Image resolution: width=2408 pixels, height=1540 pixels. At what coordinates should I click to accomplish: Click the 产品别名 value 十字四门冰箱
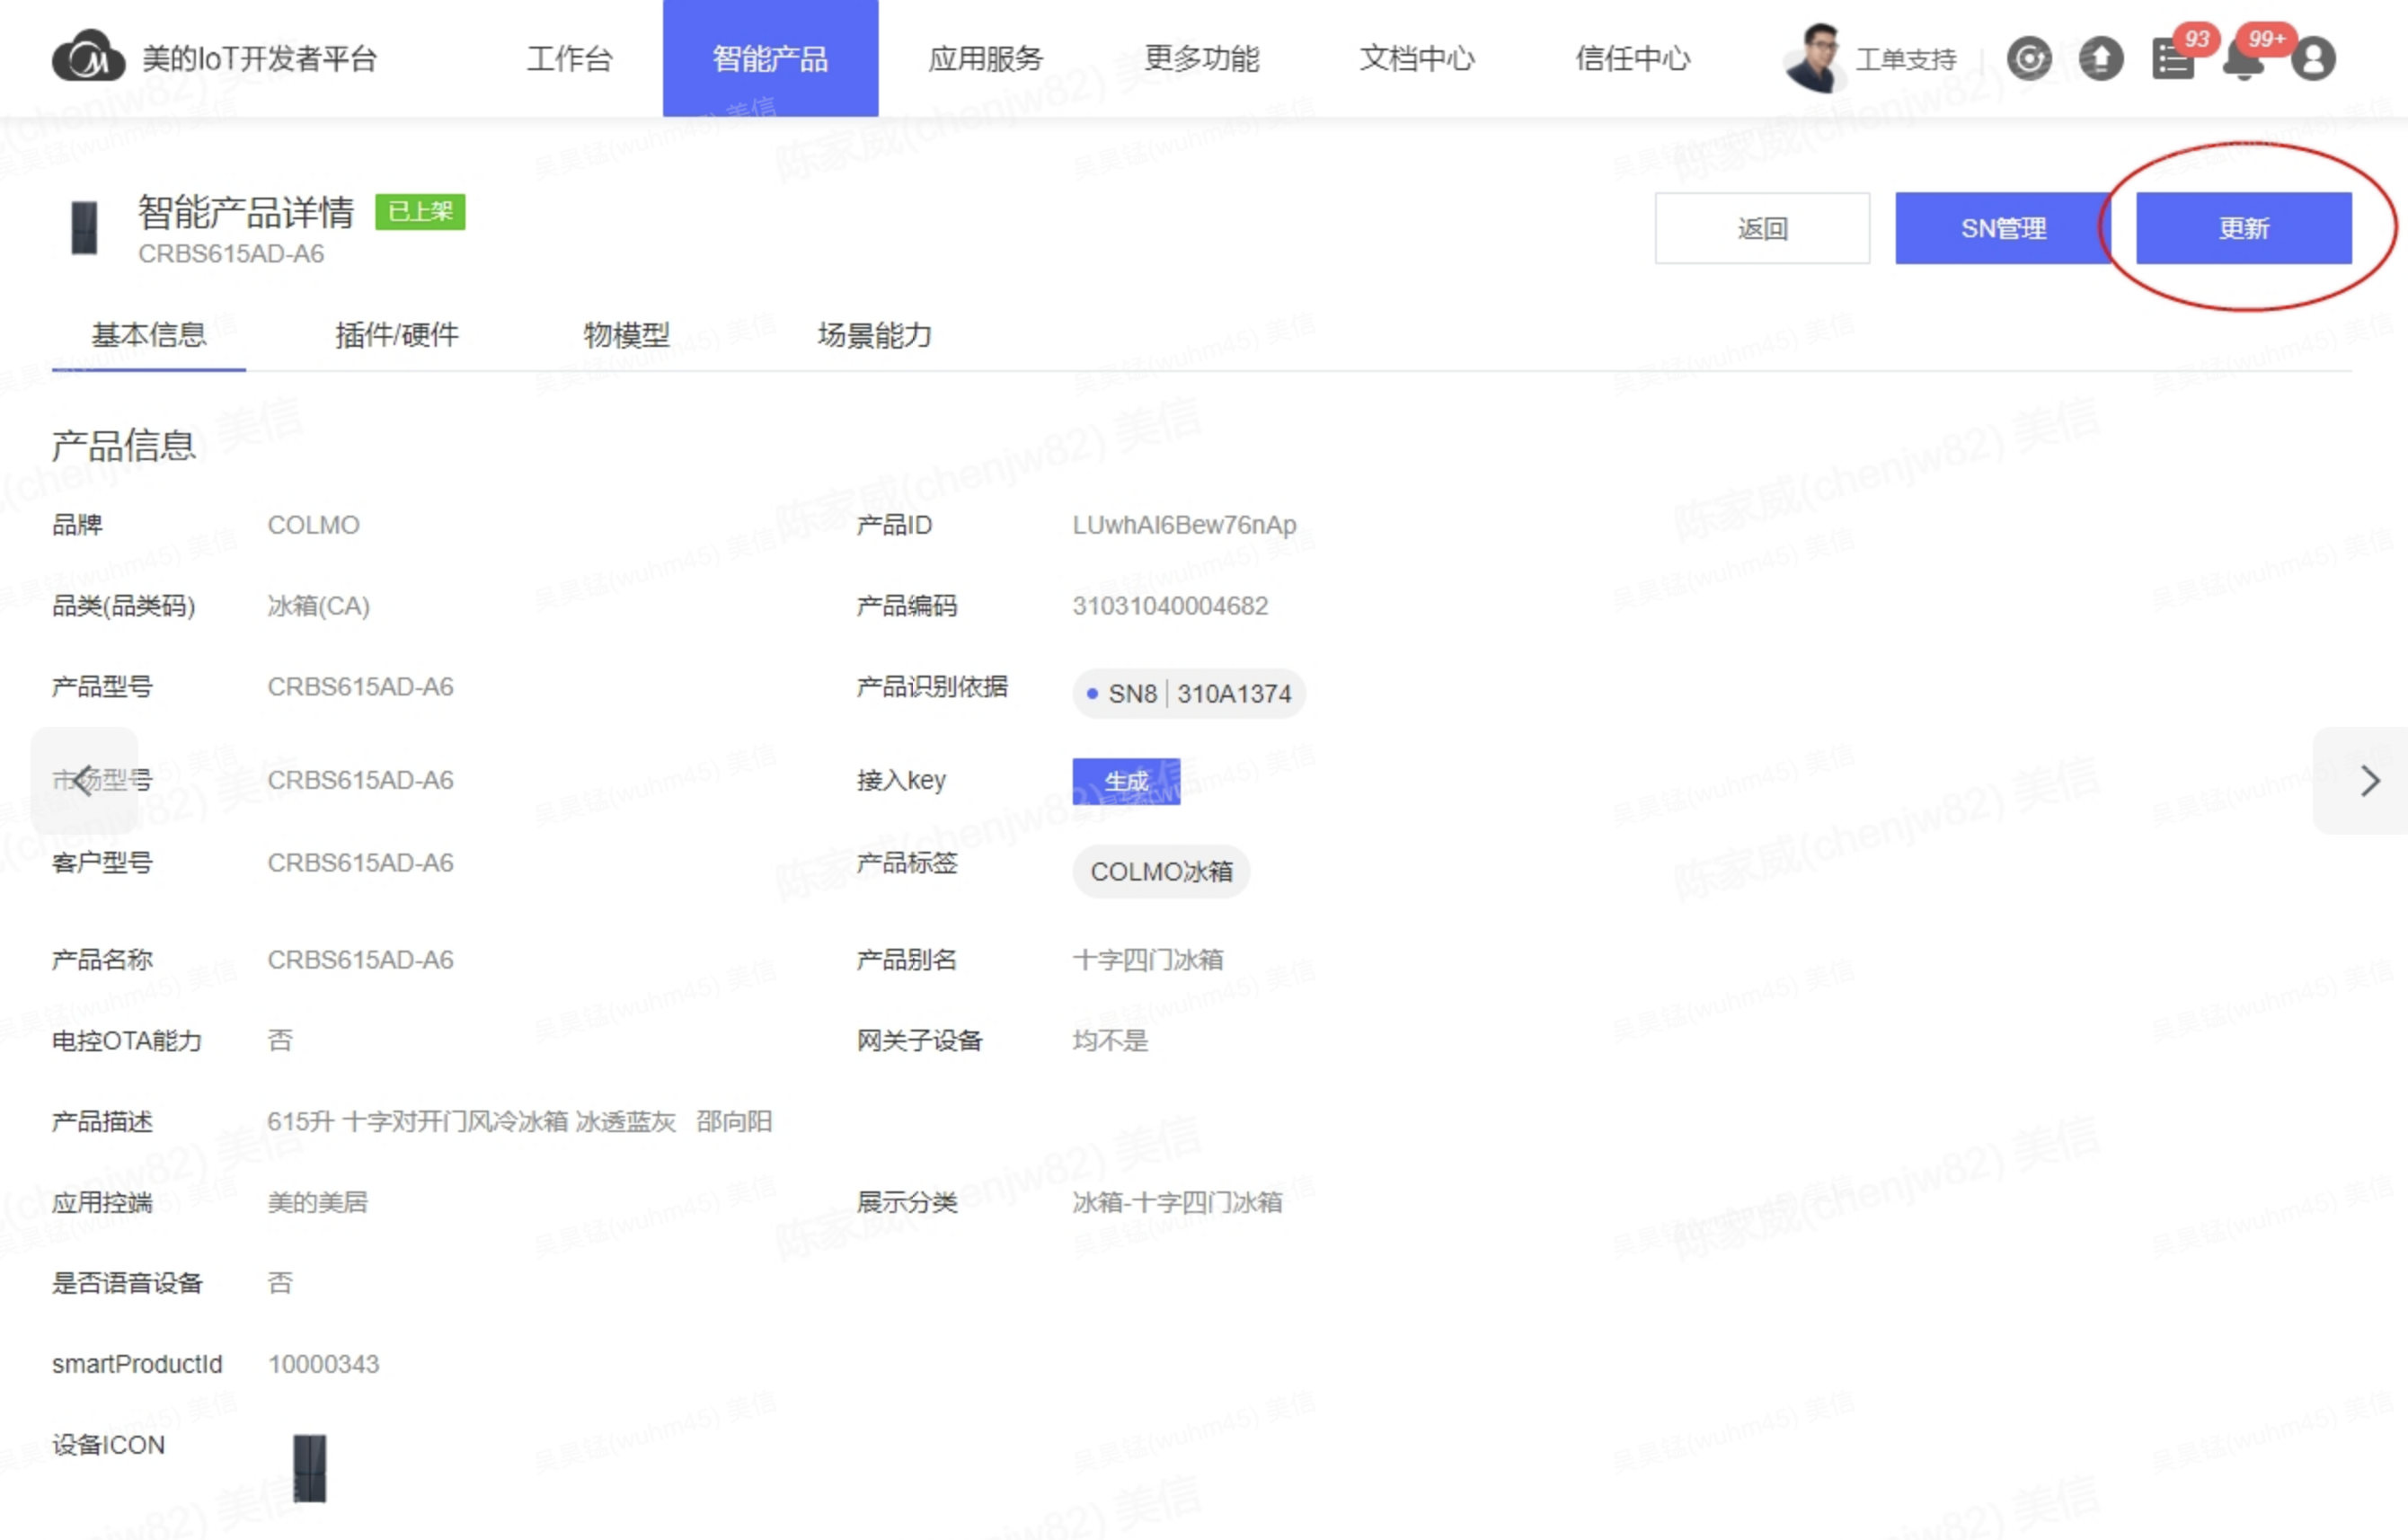point(1147,960)
